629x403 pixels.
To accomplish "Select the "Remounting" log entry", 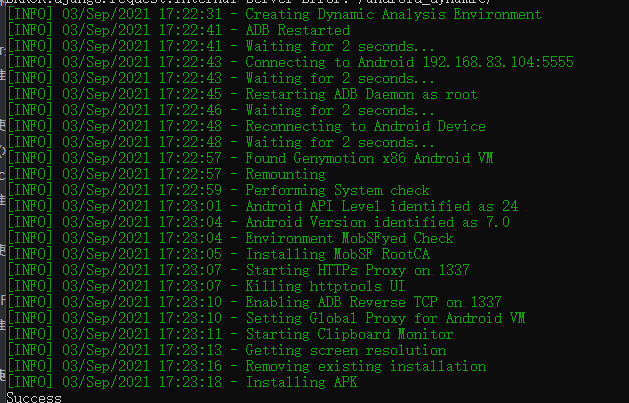I will pyautogui.click(x=285, y=175).
